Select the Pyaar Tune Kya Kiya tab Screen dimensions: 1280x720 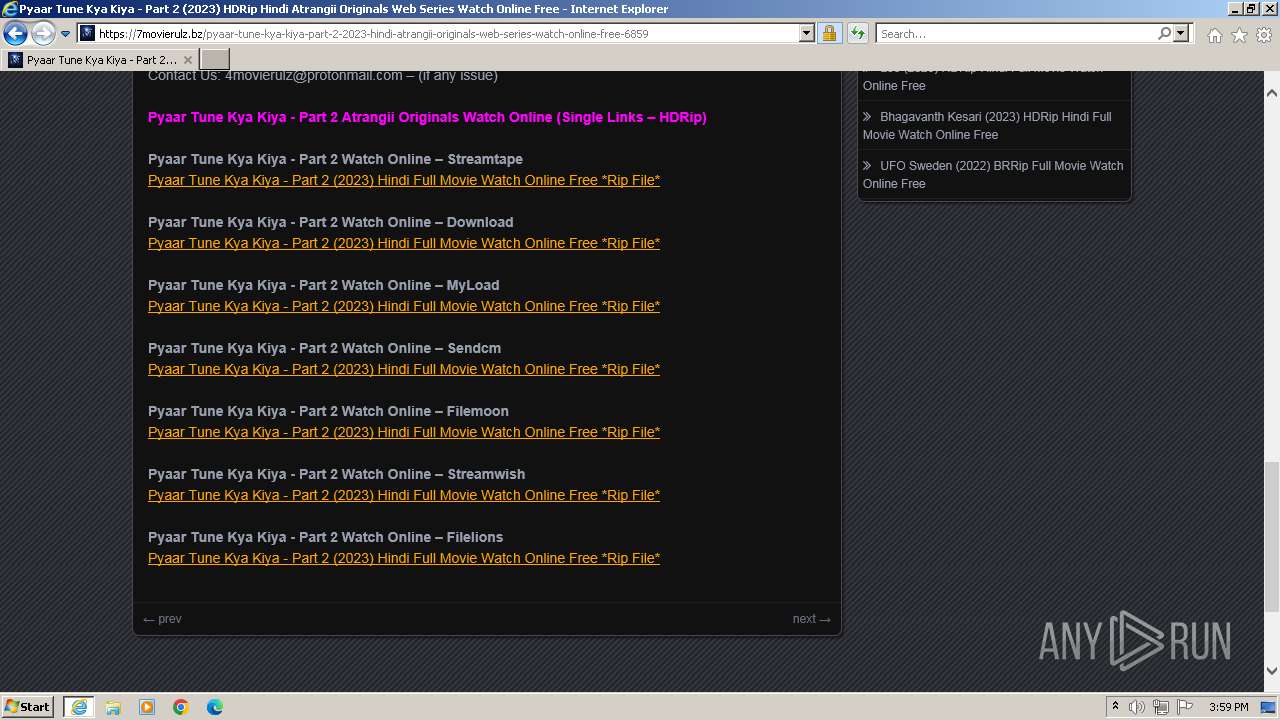coord(100,60)
